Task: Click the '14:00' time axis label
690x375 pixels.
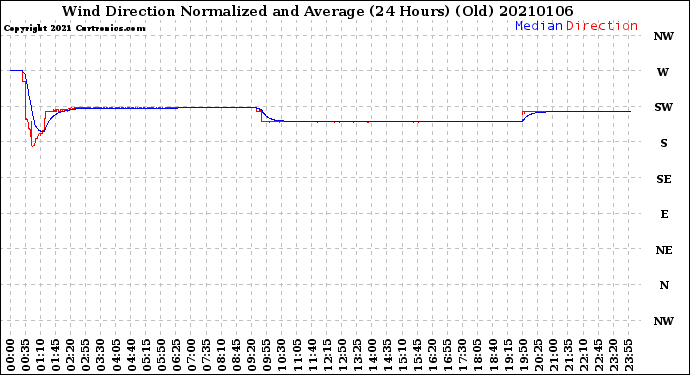Action: [x=372, y=355]
